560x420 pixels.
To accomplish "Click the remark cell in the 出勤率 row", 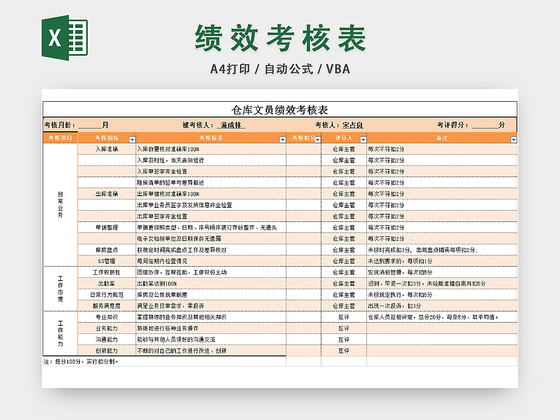I will (x=442, y=284).
